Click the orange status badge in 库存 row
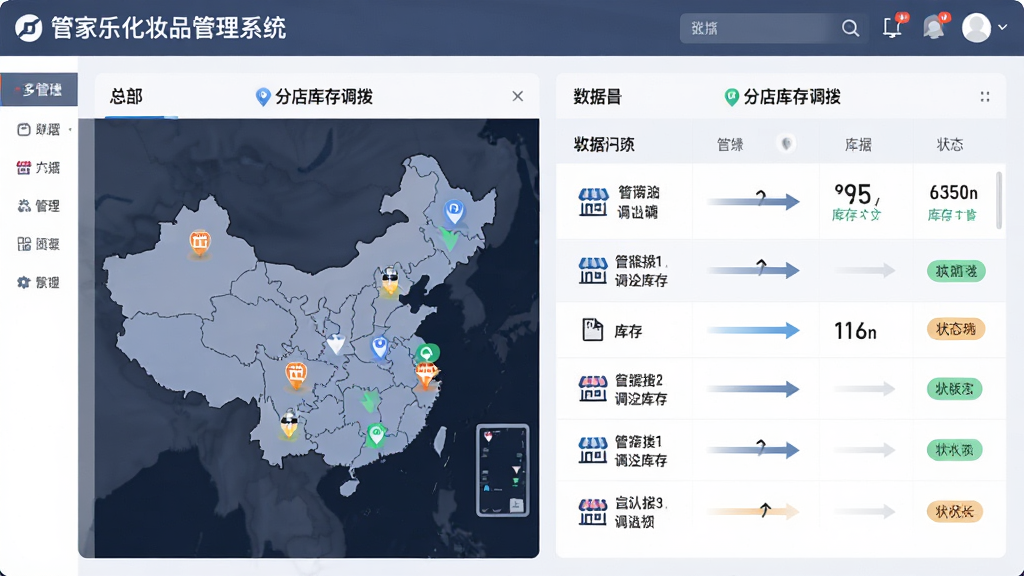1024x576 pixels. pos(955,329)
